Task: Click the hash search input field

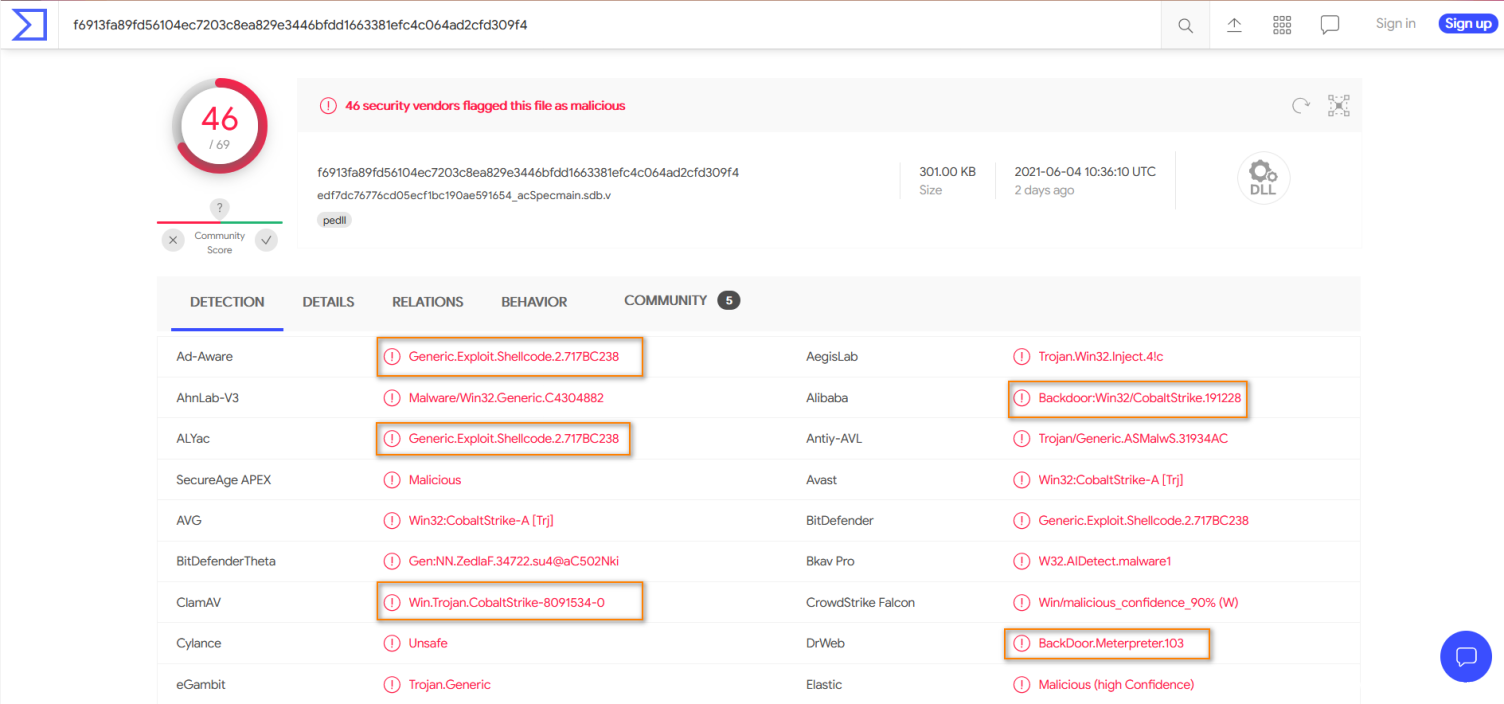Action: pyautogui.click(x=600, y=25)
